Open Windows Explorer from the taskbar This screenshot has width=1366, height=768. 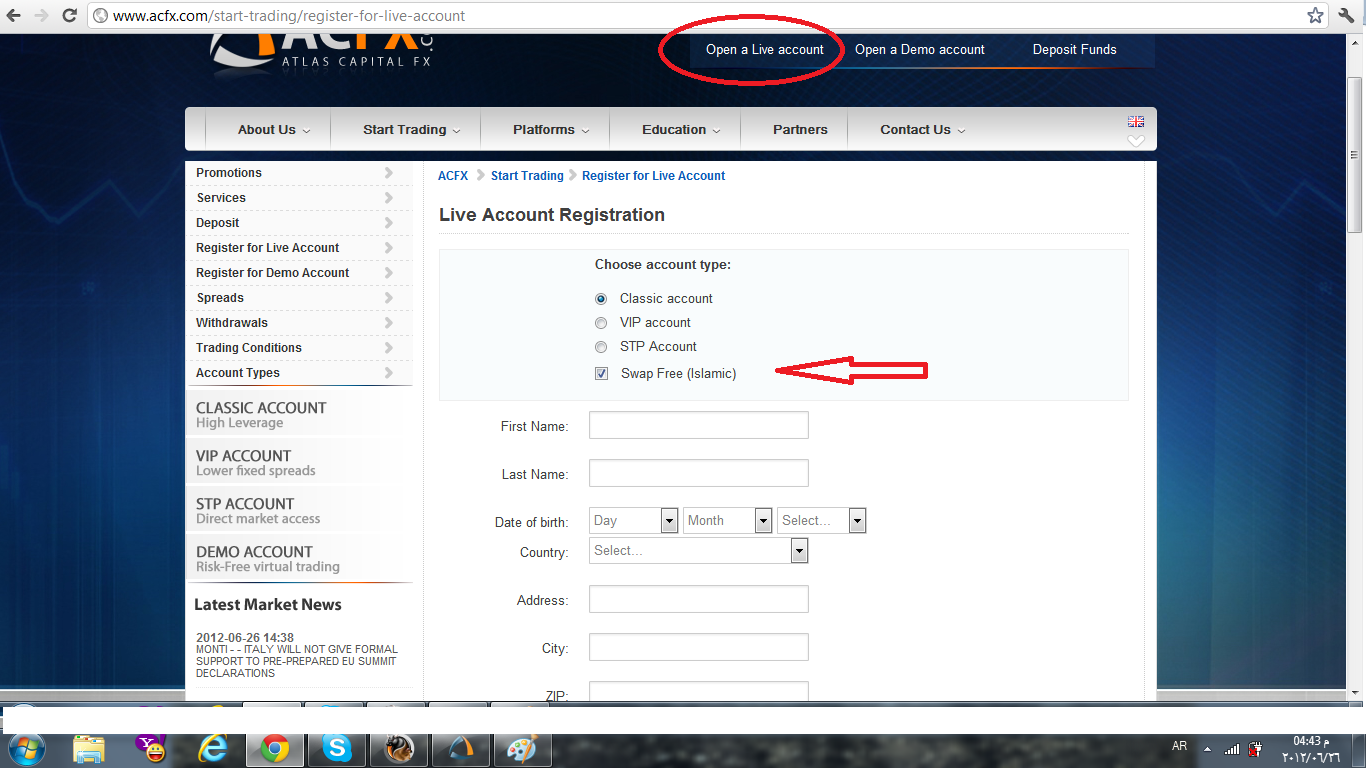tap(89, 748)
